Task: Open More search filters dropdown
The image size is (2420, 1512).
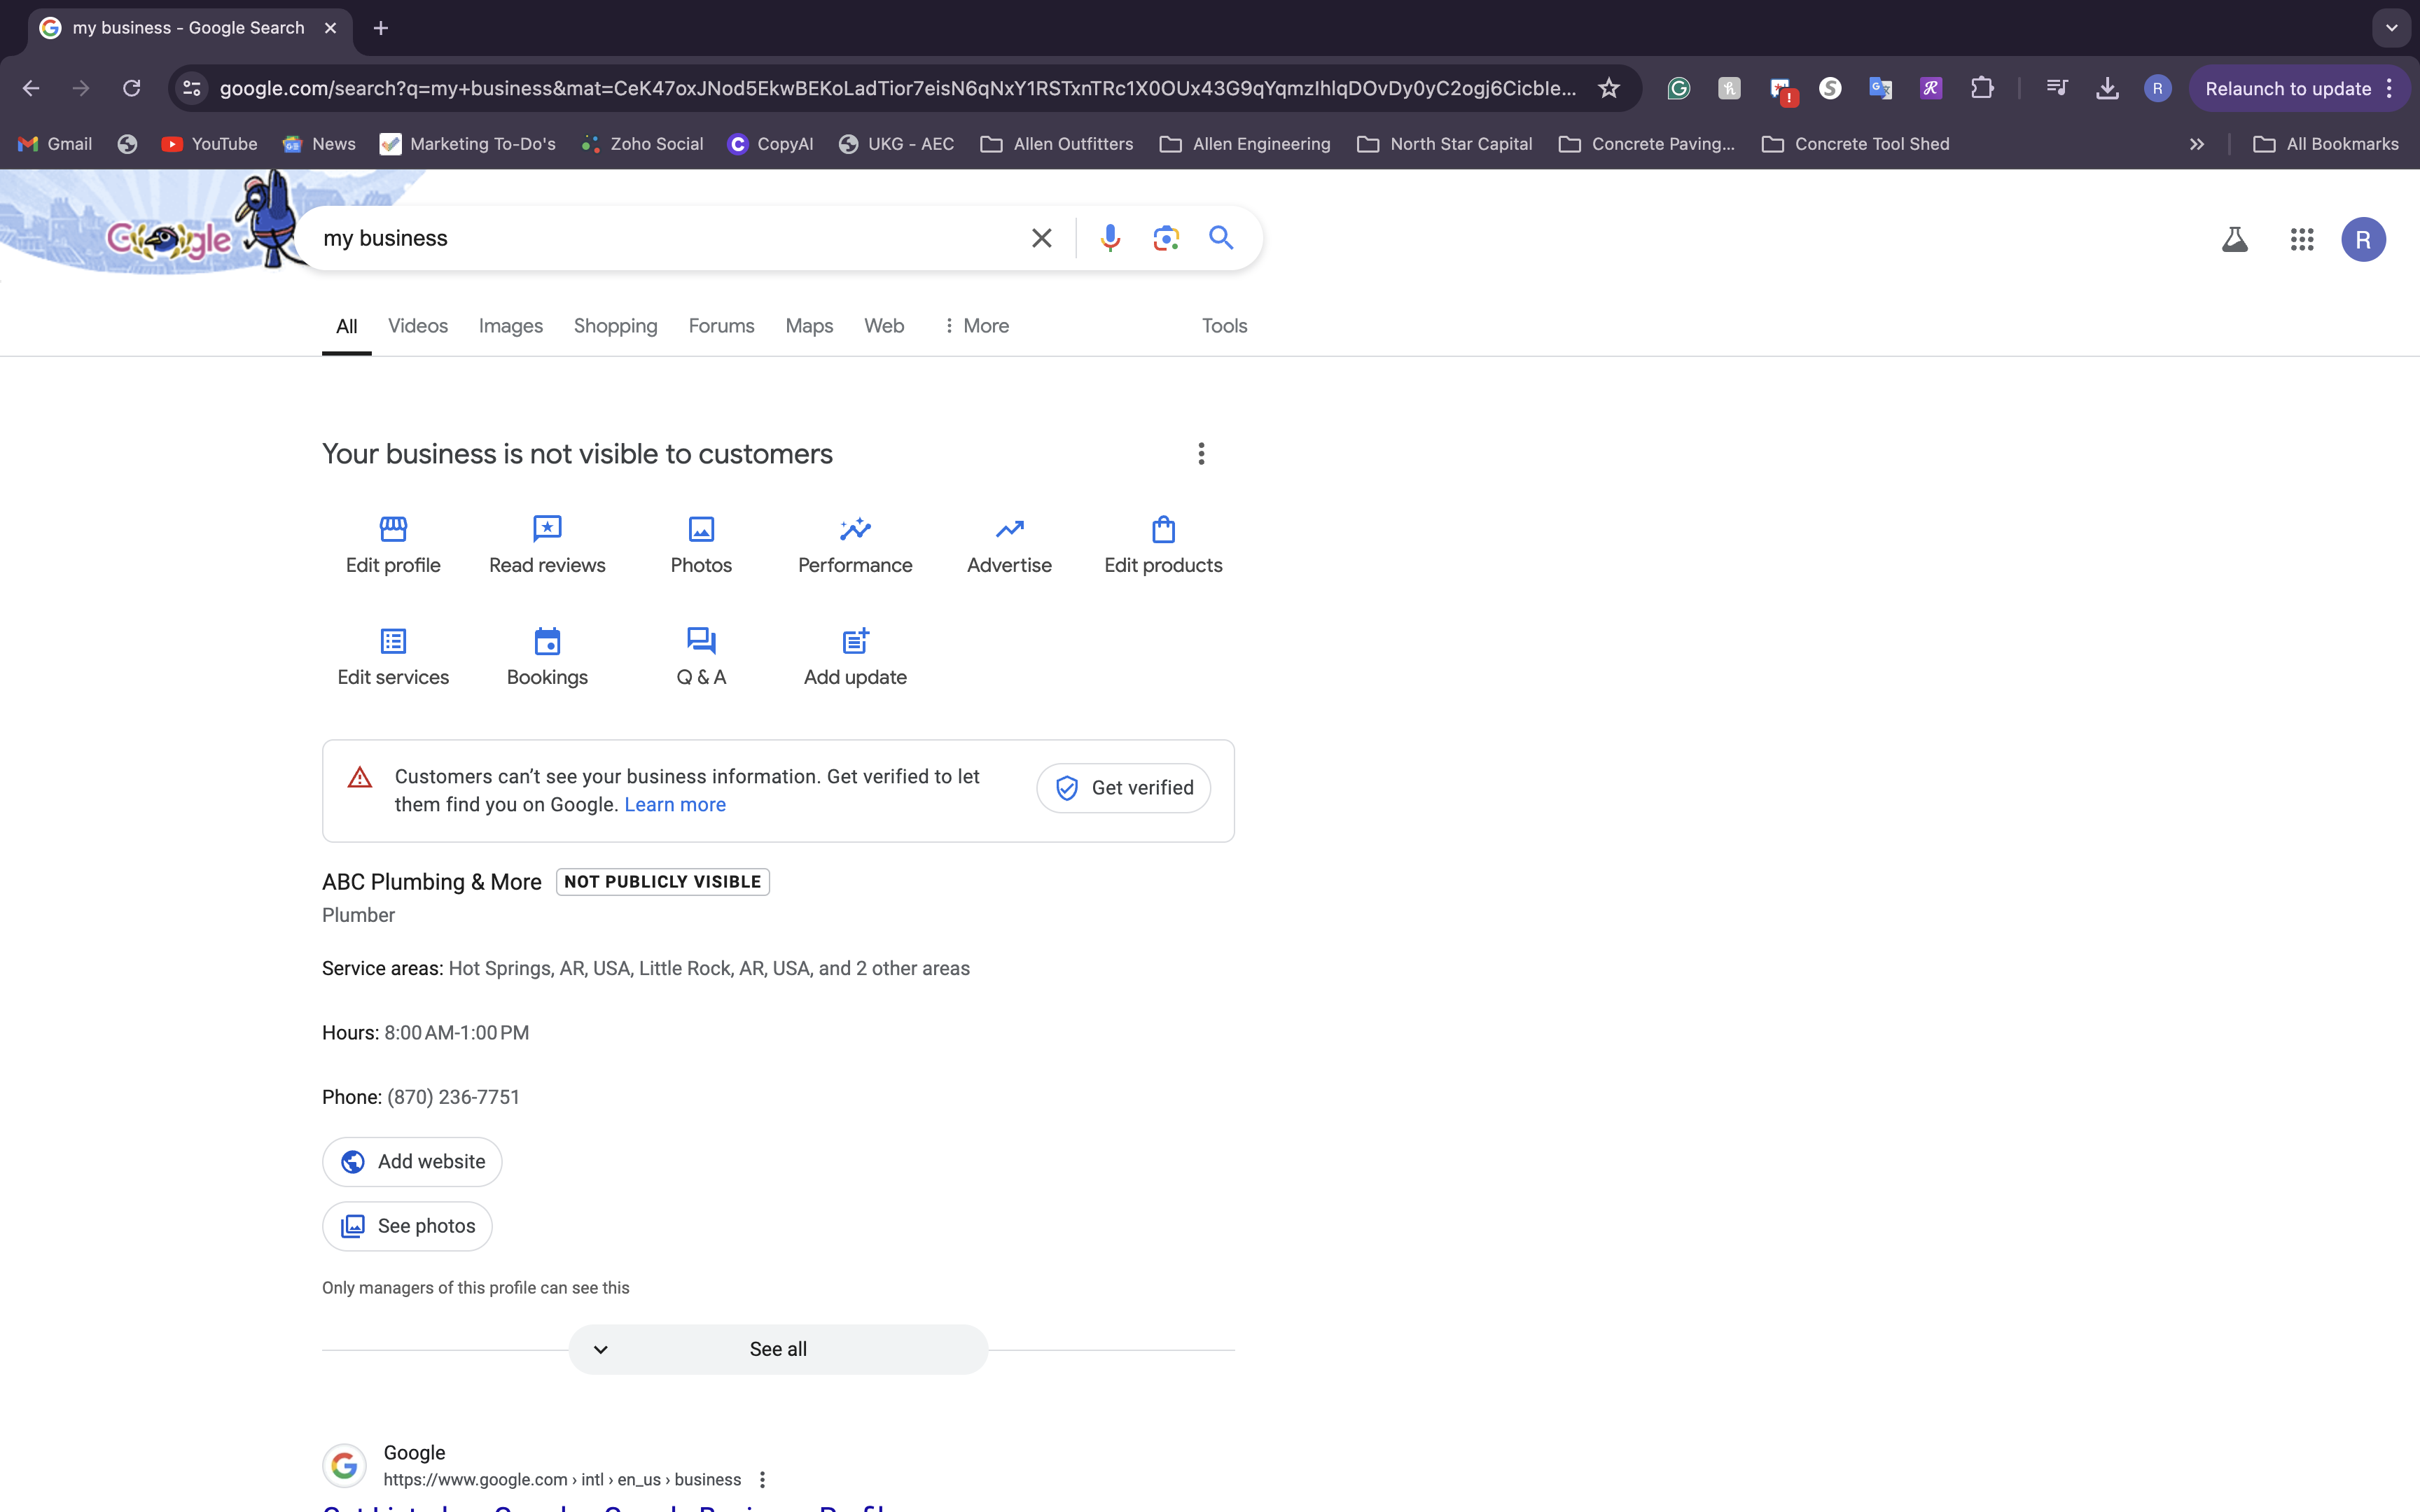Action: tap(975, 326)
